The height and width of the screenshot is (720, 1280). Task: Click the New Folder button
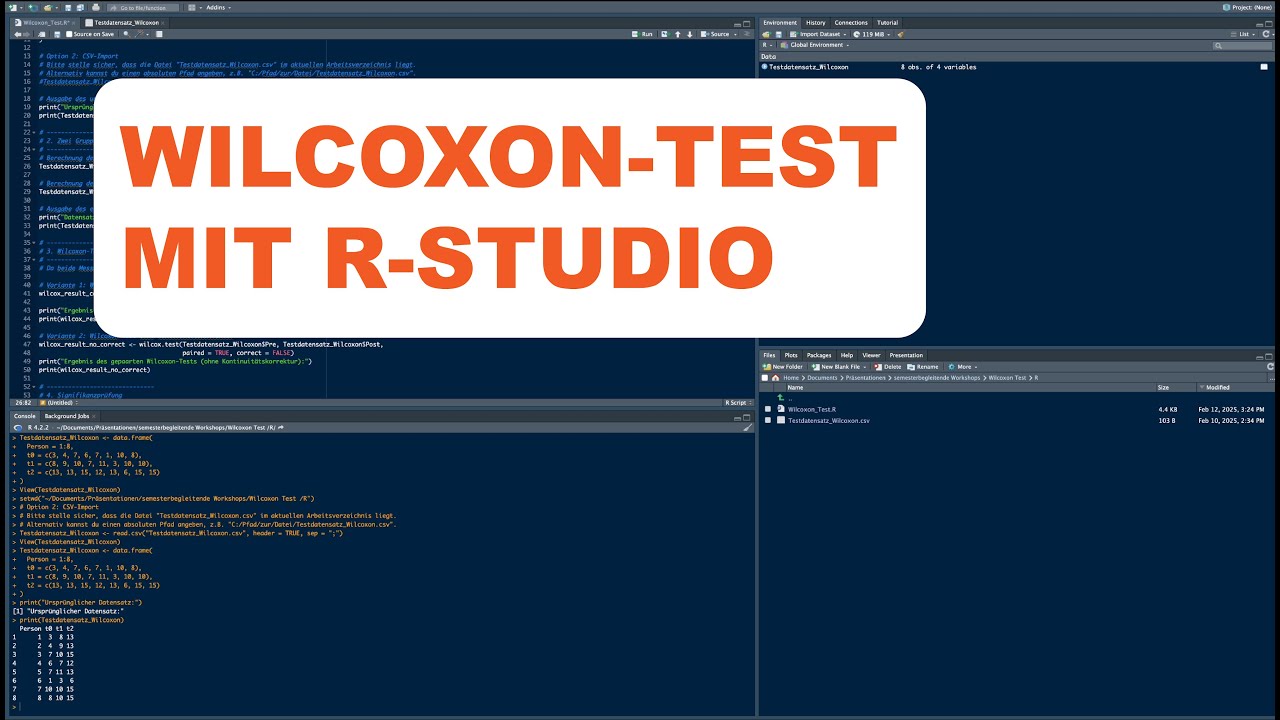coord(783,367)
